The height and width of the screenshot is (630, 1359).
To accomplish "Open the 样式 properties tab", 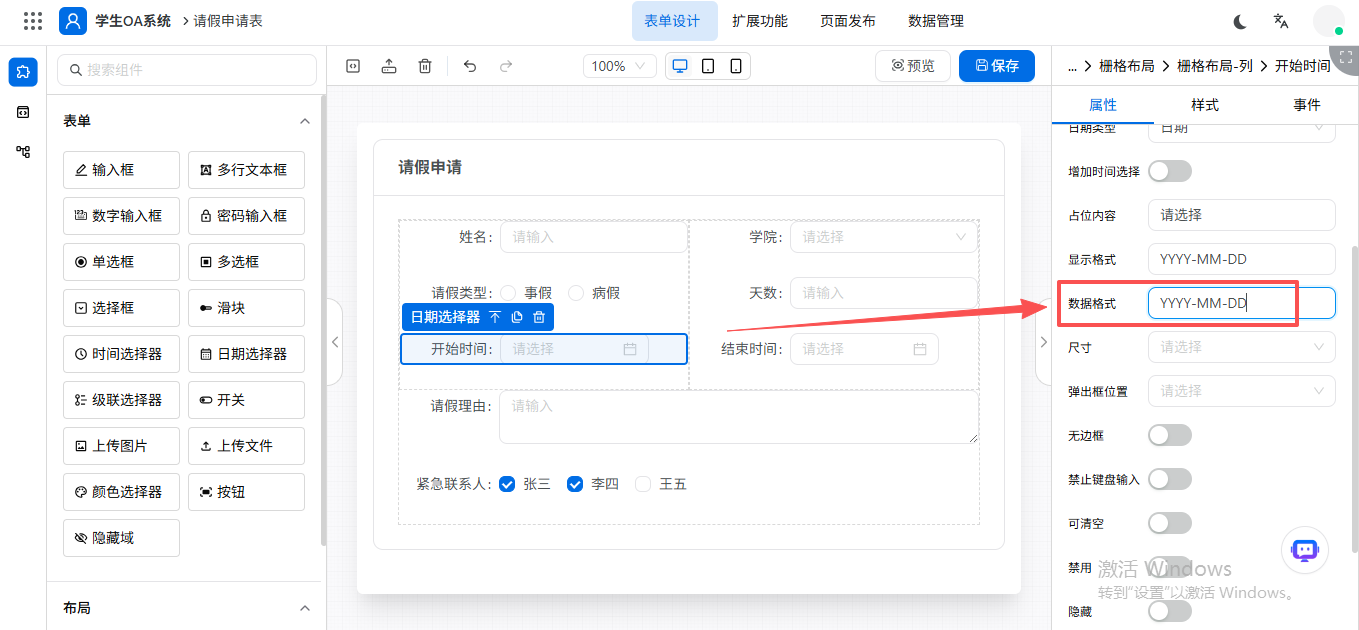I will (1204, 105).
